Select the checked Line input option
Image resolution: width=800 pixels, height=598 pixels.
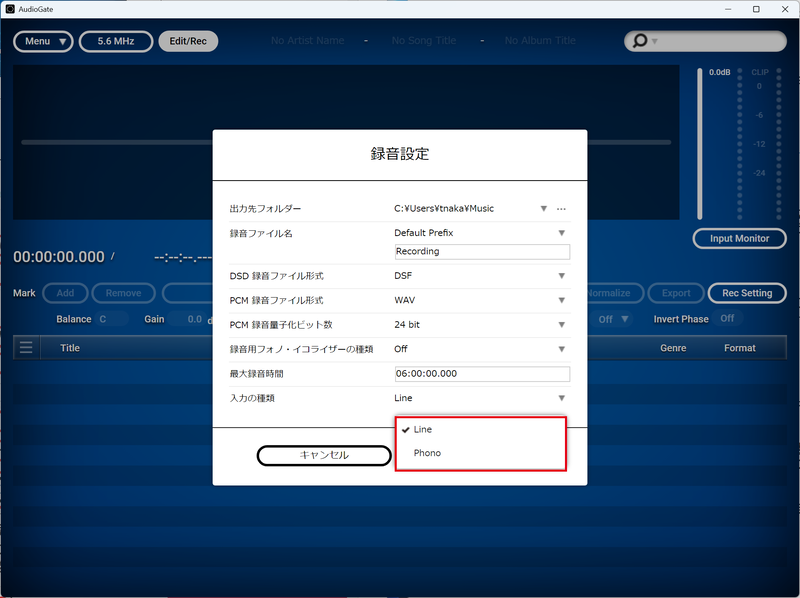click(x=421, y=429)
